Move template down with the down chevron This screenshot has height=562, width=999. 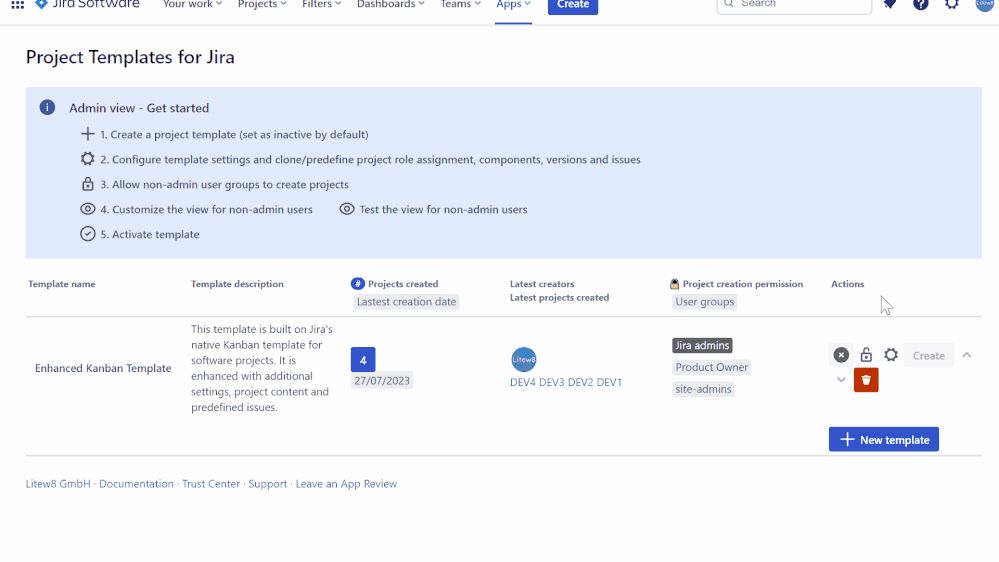pos(841,380)
